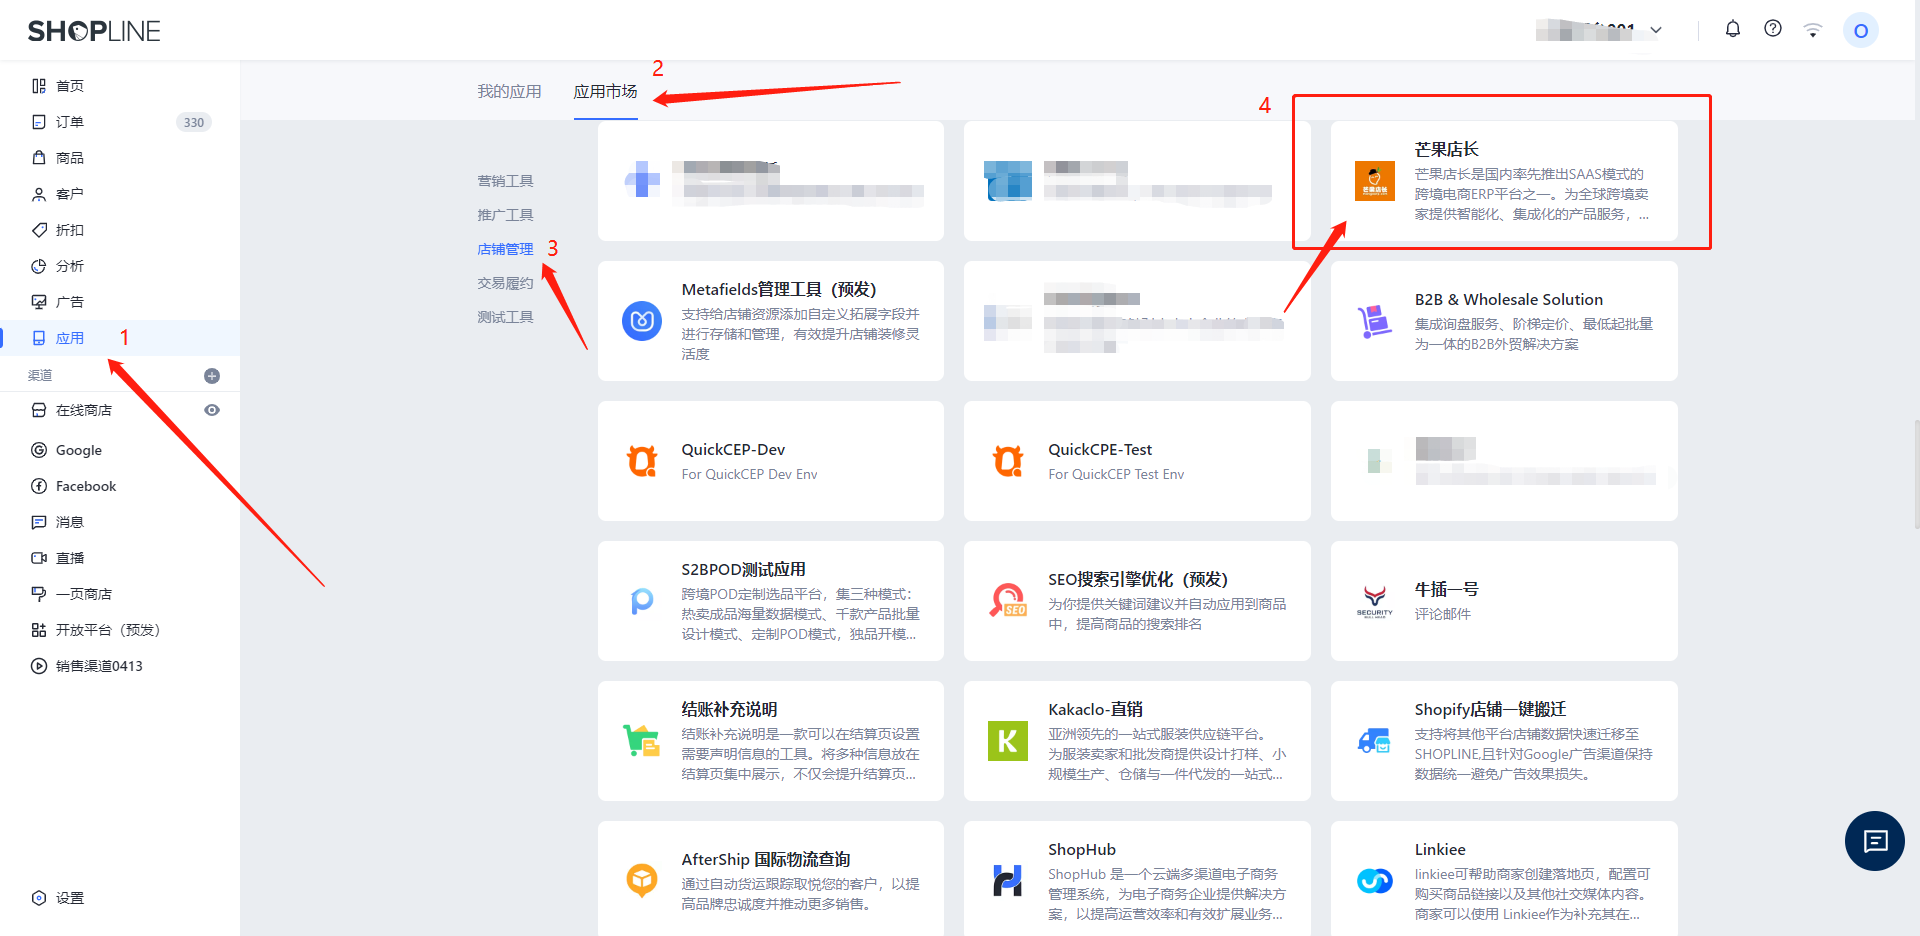The width and height of the screenshot is (1920, 936).
Task: Toggle online store preview eye icon
Action: coord(212,410)
